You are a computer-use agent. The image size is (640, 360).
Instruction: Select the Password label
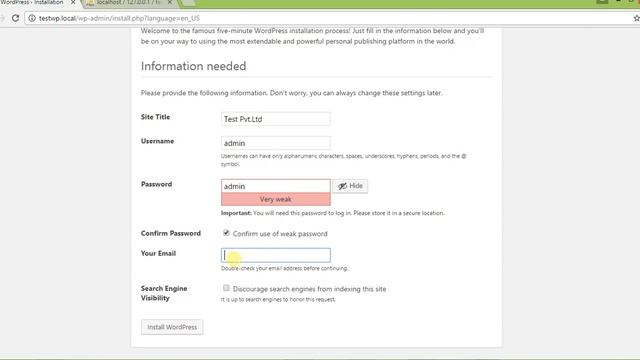(156, 184)
